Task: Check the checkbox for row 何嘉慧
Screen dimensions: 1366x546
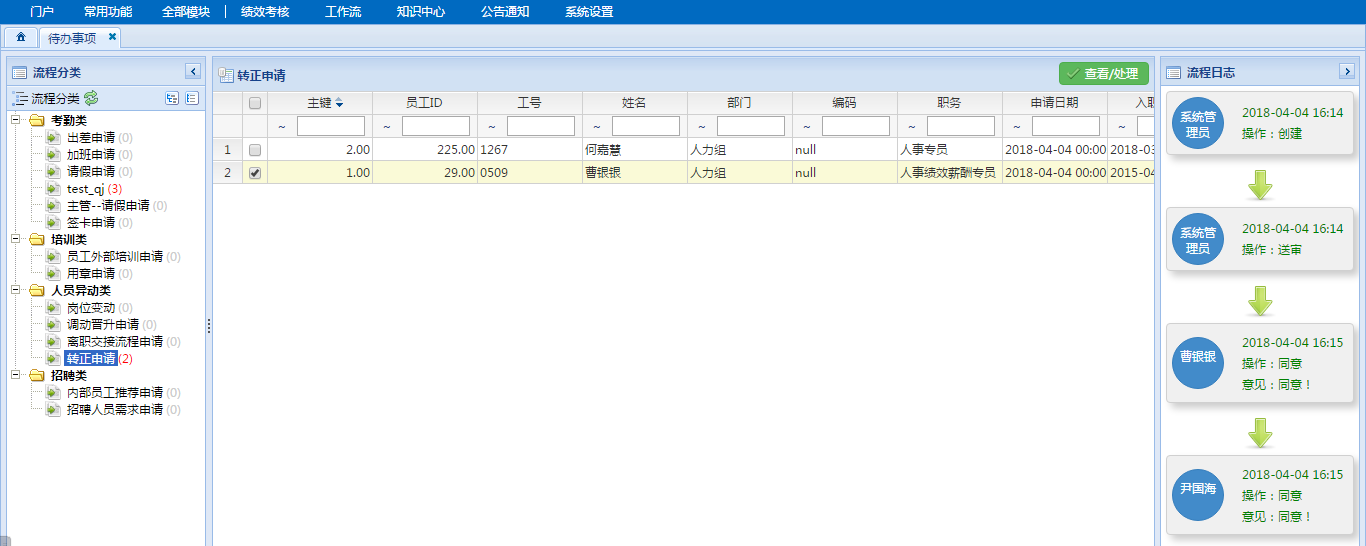Action: pyautogui.click(x=255, y=150)
